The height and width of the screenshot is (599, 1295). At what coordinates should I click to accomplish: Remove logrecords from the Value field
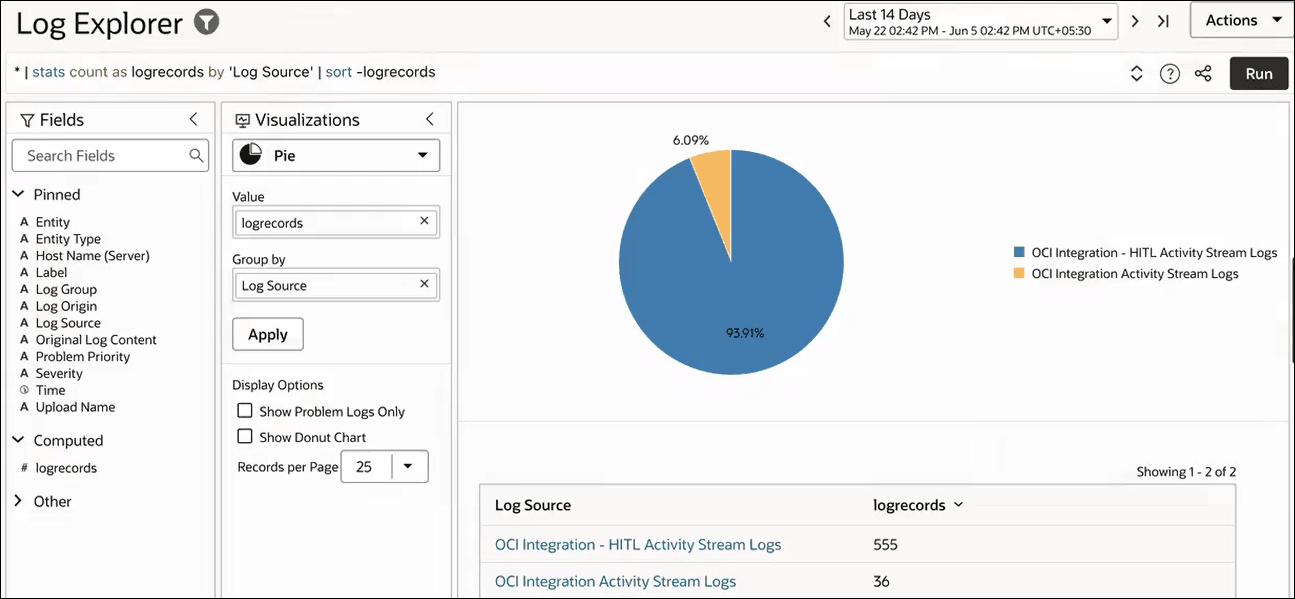pyautogui.click(x=424, y=221)
